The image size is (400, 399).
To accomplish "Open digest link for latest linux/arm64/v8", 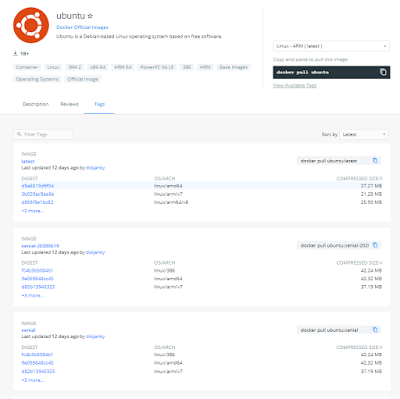I will tap(37, 202).
